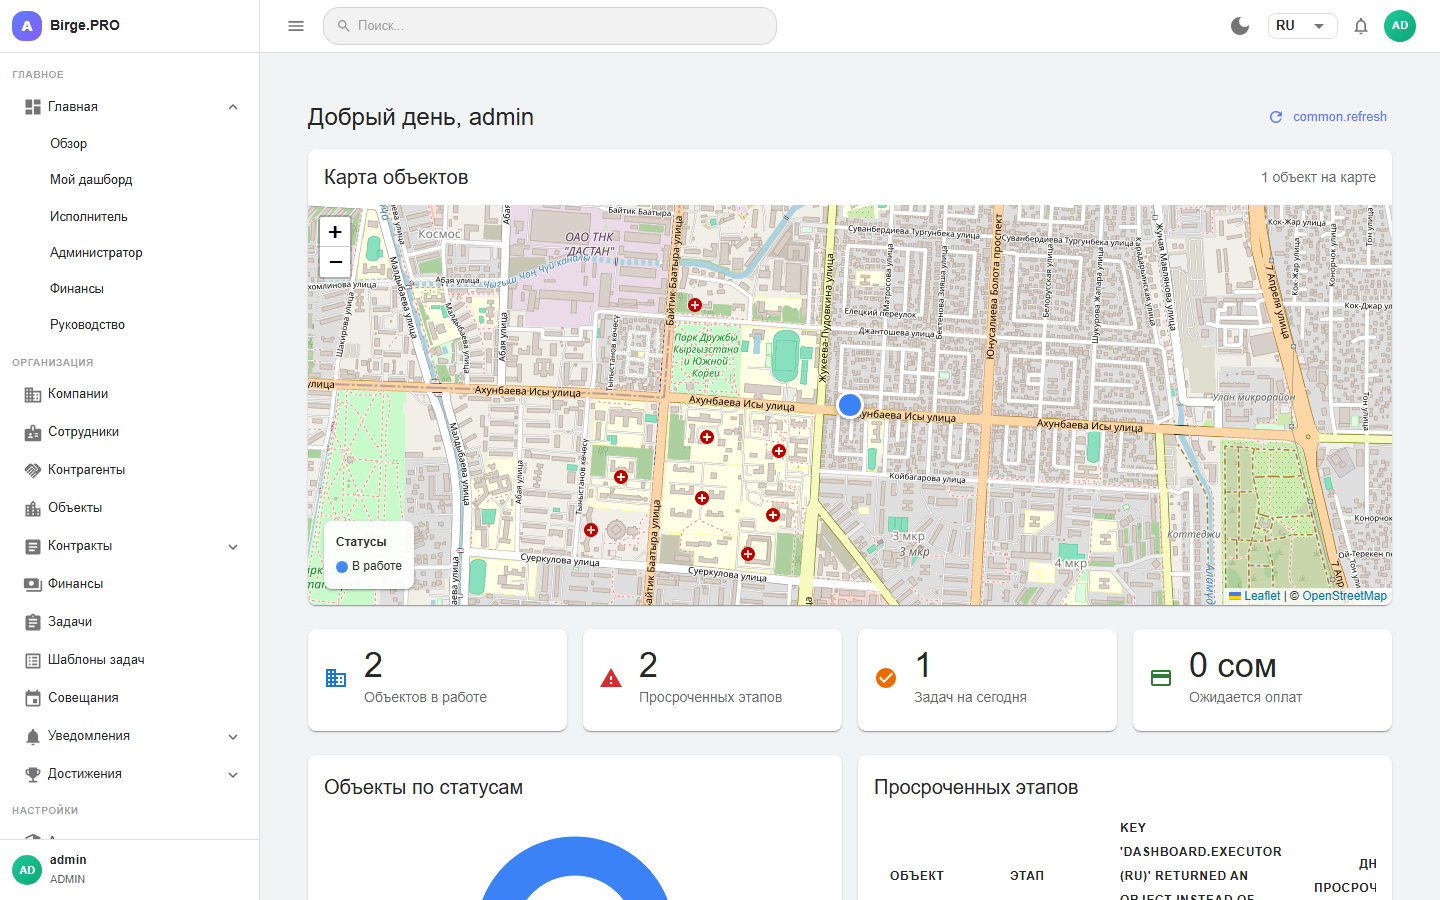
Task: Zoom in on the map
Action: (335, 232)
